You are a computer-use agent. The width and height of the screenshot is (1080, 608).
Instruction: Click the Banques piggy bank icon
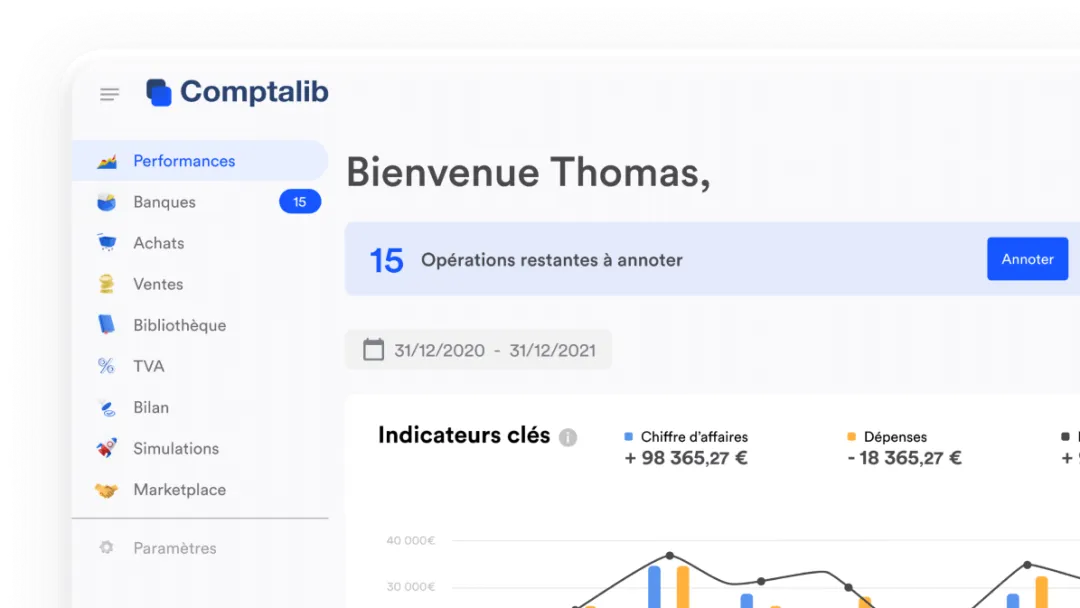click(107, 202)
